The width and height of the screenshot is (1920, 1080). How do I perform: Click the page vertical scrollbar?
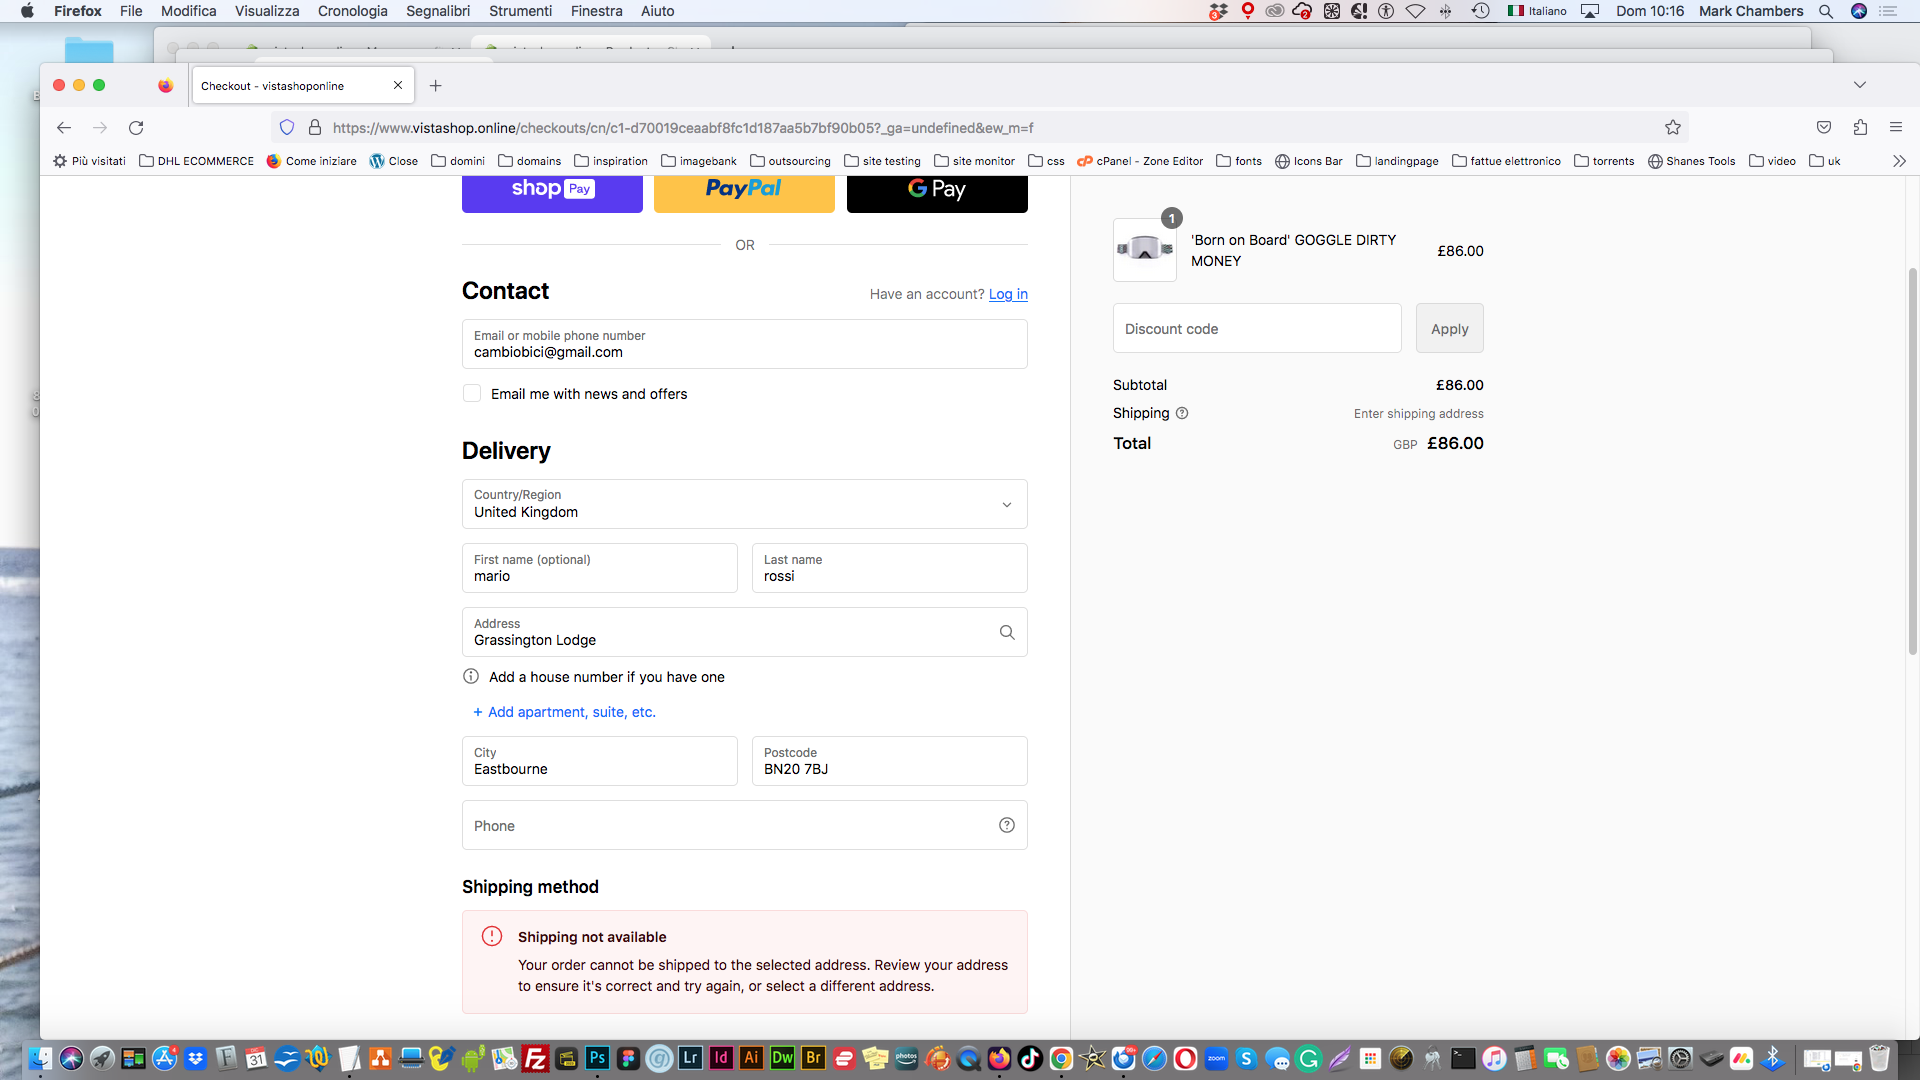[x=1912, y=460]
